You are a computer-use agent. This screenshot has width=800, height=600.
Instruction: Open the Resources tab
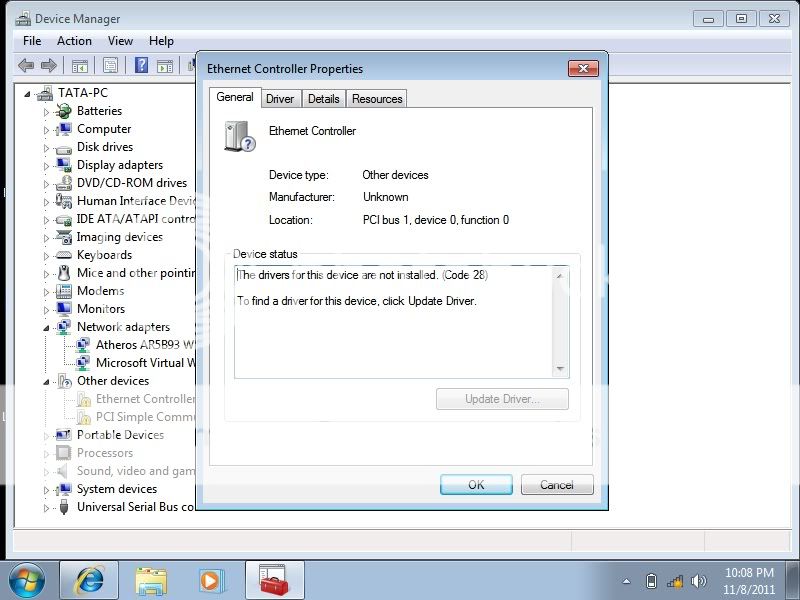pos(377,98)
